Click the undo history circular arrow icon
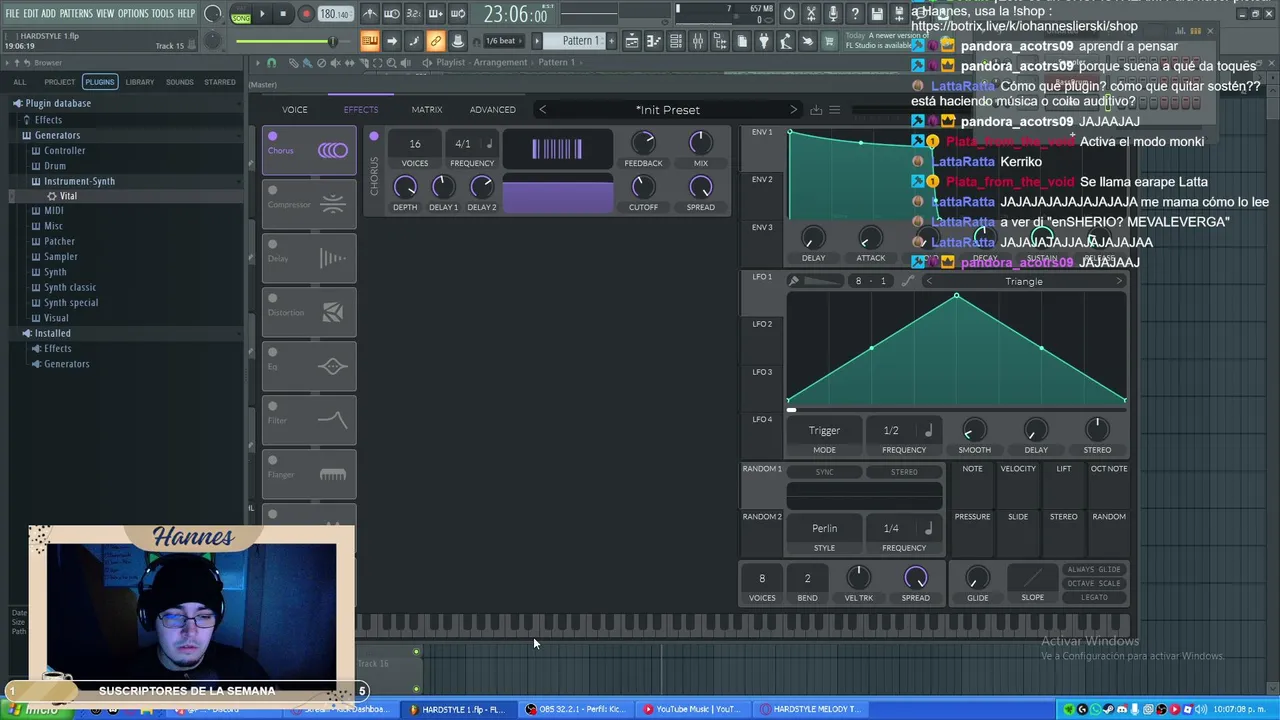1280x720 pixels. point(789,14)
